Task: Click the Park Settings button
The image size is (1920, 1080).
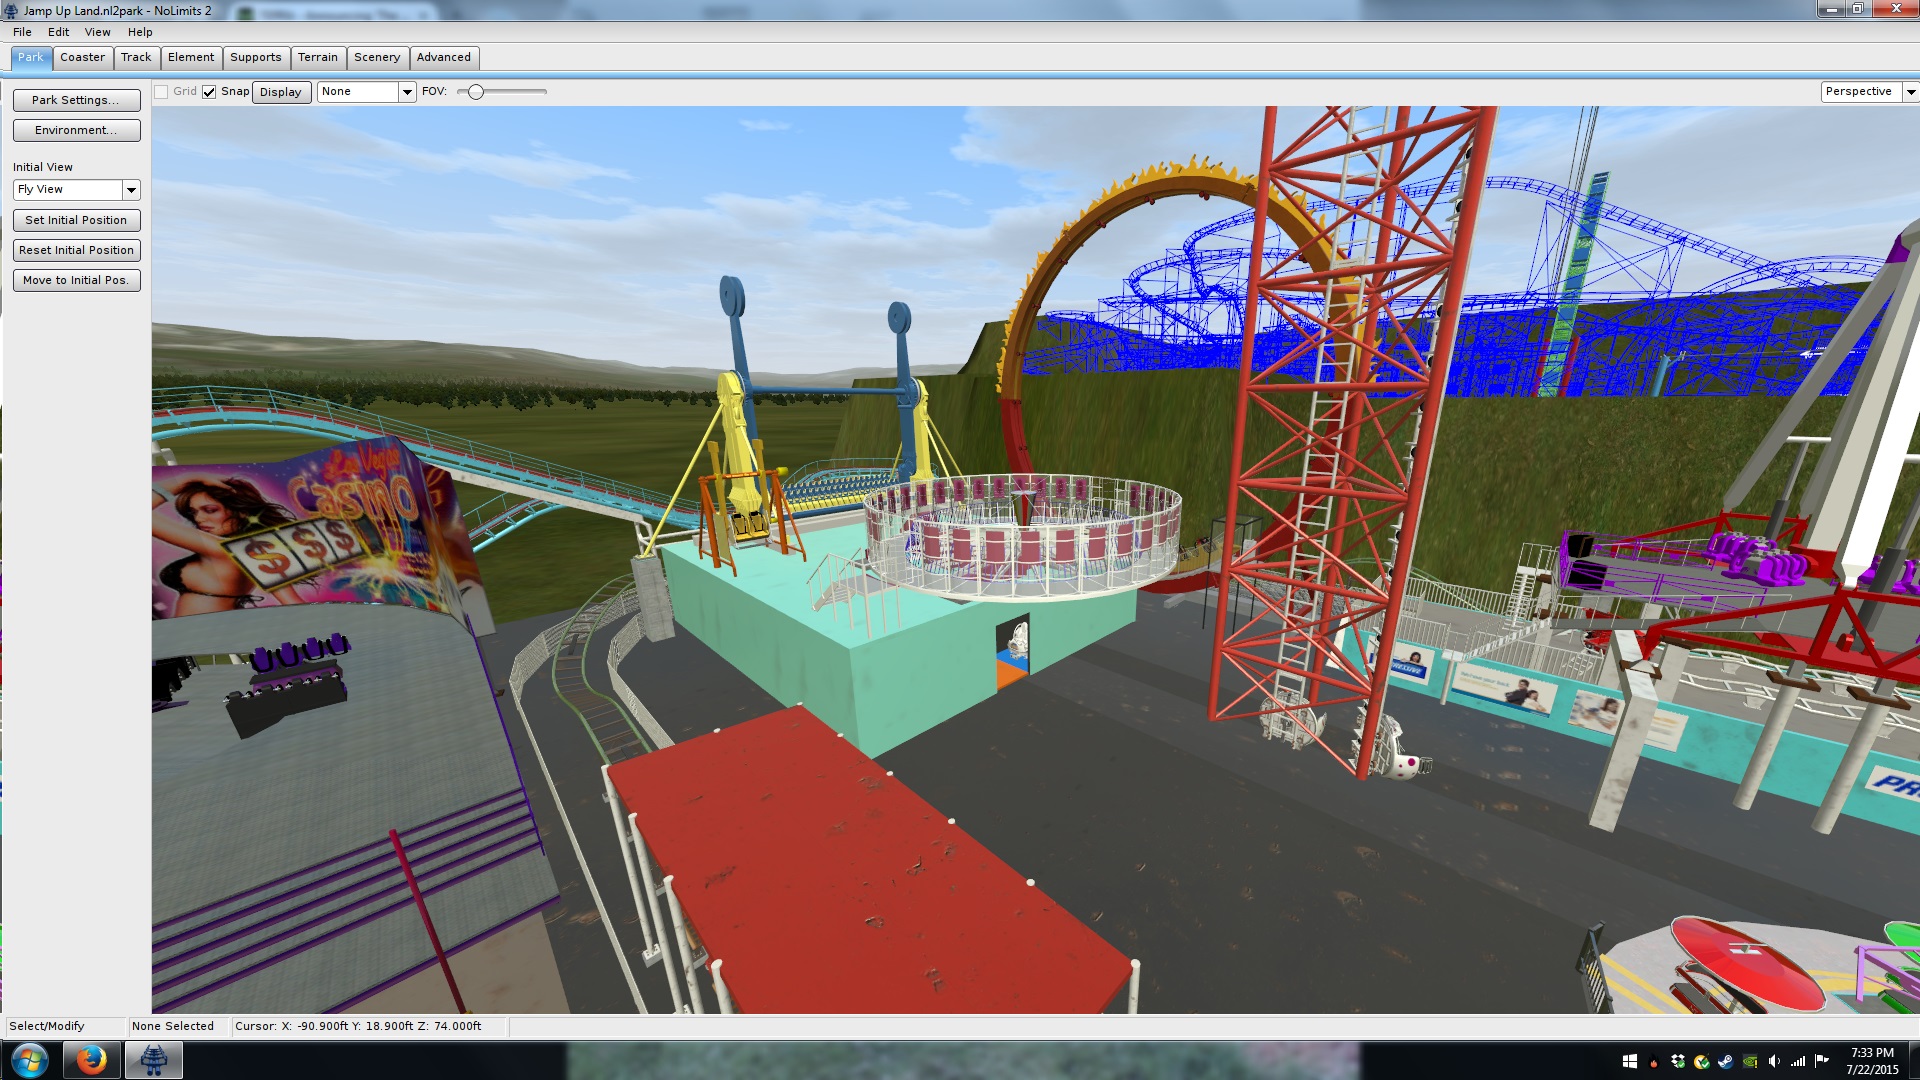Action: 76,100
